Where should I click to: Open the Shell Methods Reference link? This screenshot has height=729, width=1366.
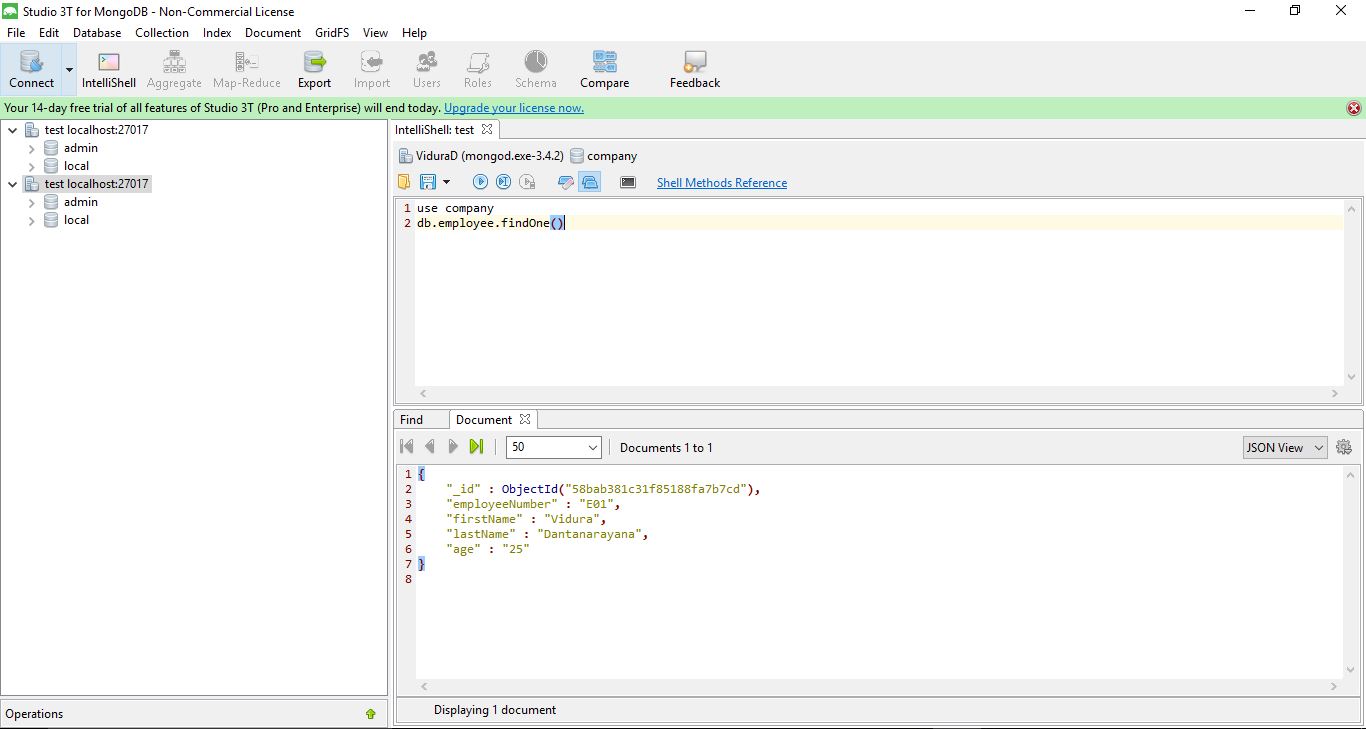(722, 183)
